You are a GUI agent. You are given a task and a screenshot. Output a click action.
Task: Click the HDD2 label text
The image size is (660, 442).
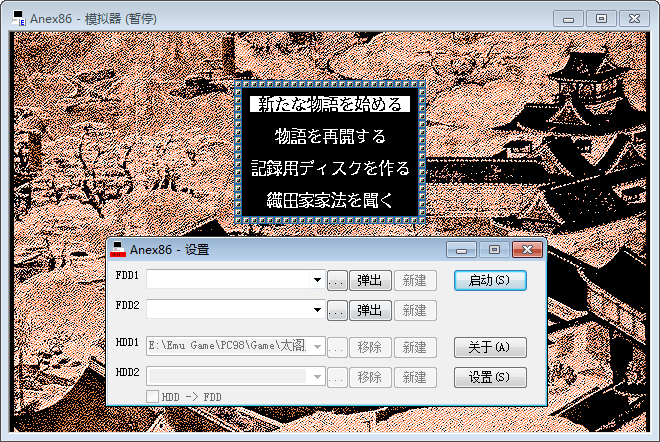(x=127, y=372)
